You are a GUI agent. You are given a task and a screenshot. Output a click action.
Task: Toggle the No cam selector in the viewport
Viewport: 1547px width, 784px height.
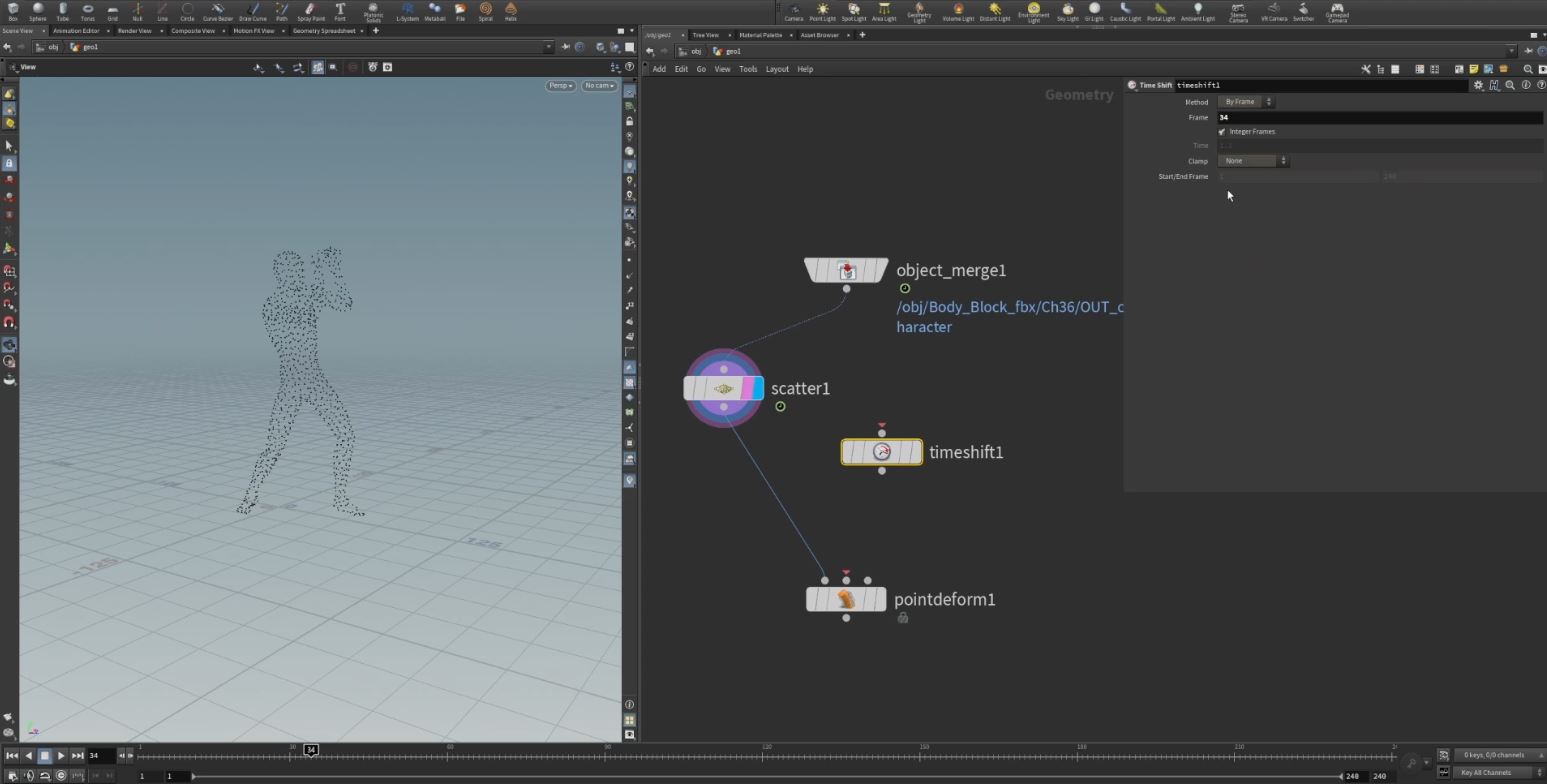click(x=598, y=85)
